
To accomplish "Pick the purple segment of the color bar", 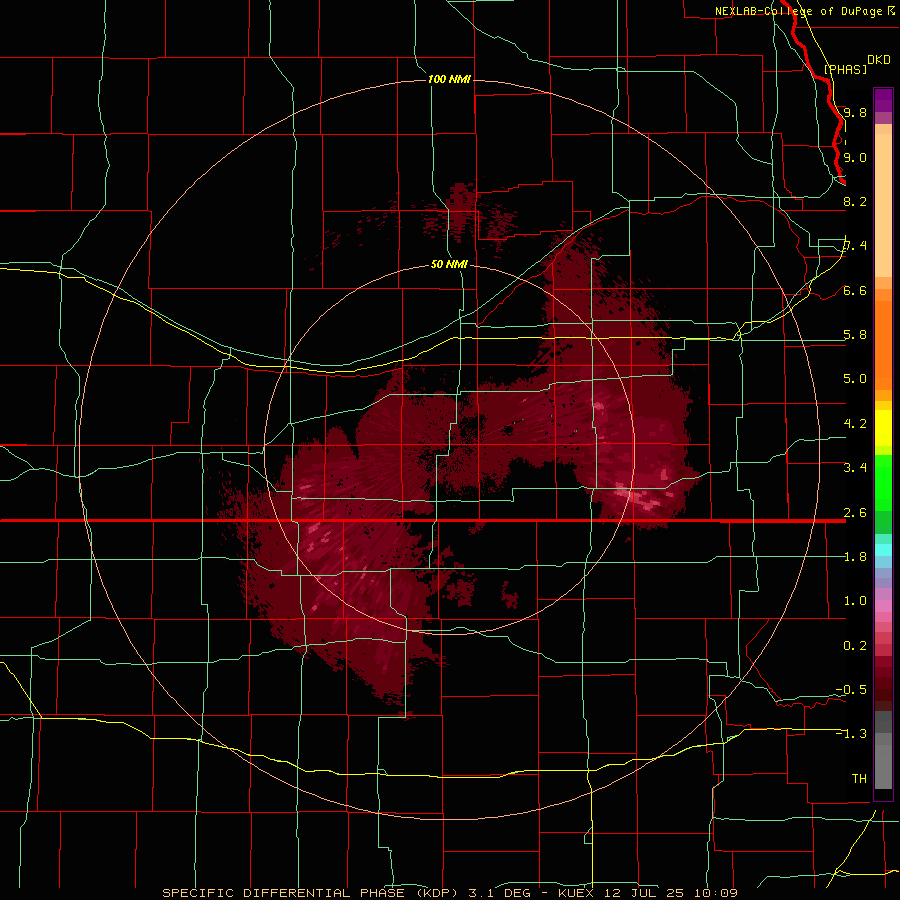I will [x=883, y=100].
